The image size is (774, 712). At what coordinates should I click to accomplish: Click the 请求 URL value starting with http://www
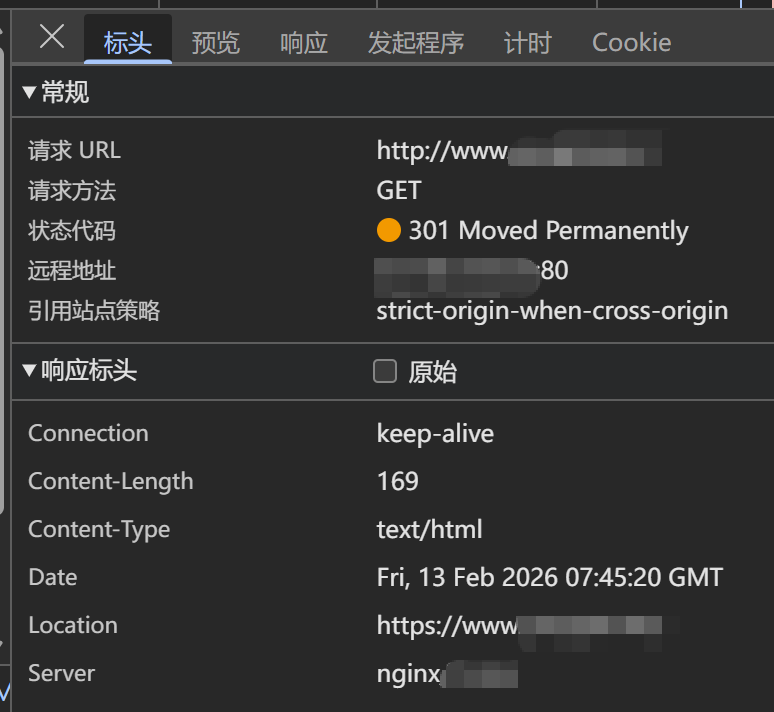(518, 151)
